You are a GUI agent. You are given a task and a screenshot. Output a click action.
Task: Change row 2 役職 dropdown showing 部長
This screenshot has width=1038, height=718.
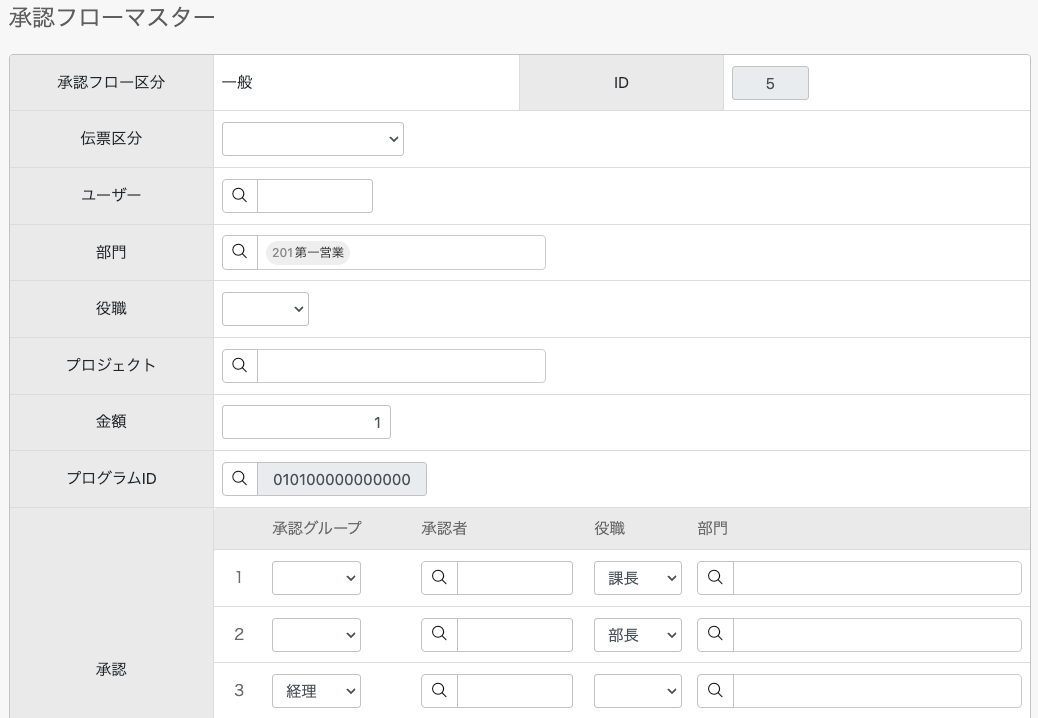click(637, 635)
